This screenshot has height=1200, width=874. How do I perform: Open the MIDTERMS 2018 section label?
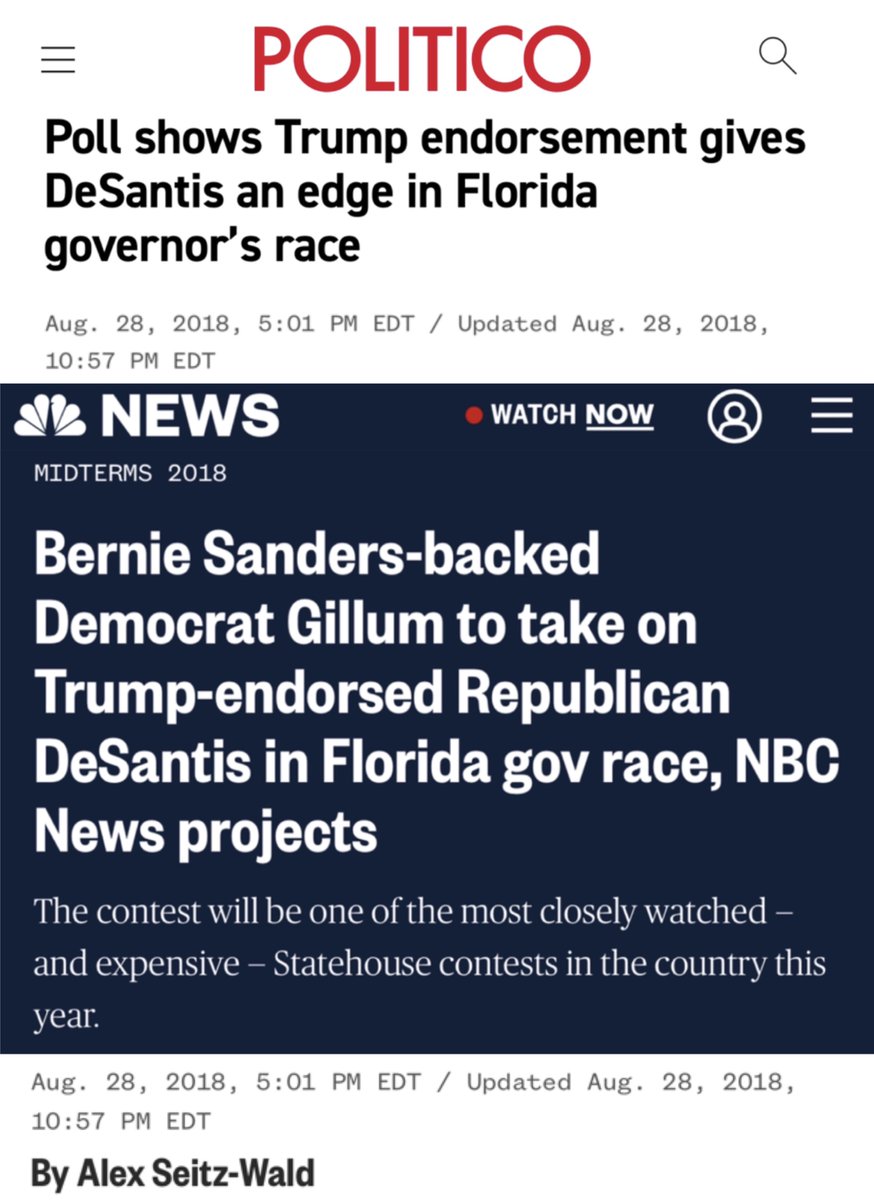(x=130, y=472)
